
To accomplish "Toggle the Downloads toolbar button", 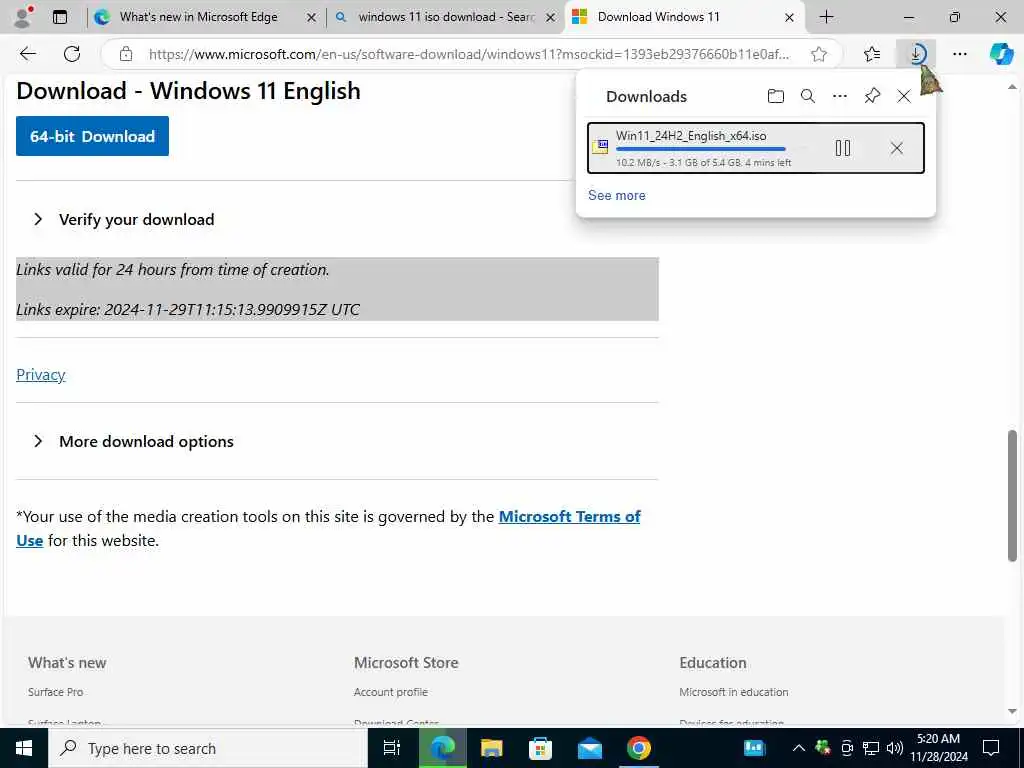I will click(x=916, y=54).
